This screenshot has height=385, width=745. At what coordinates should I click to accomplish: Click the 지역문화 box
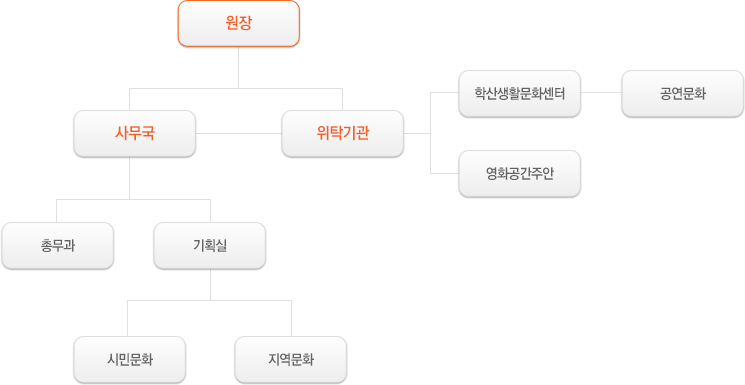291,359
